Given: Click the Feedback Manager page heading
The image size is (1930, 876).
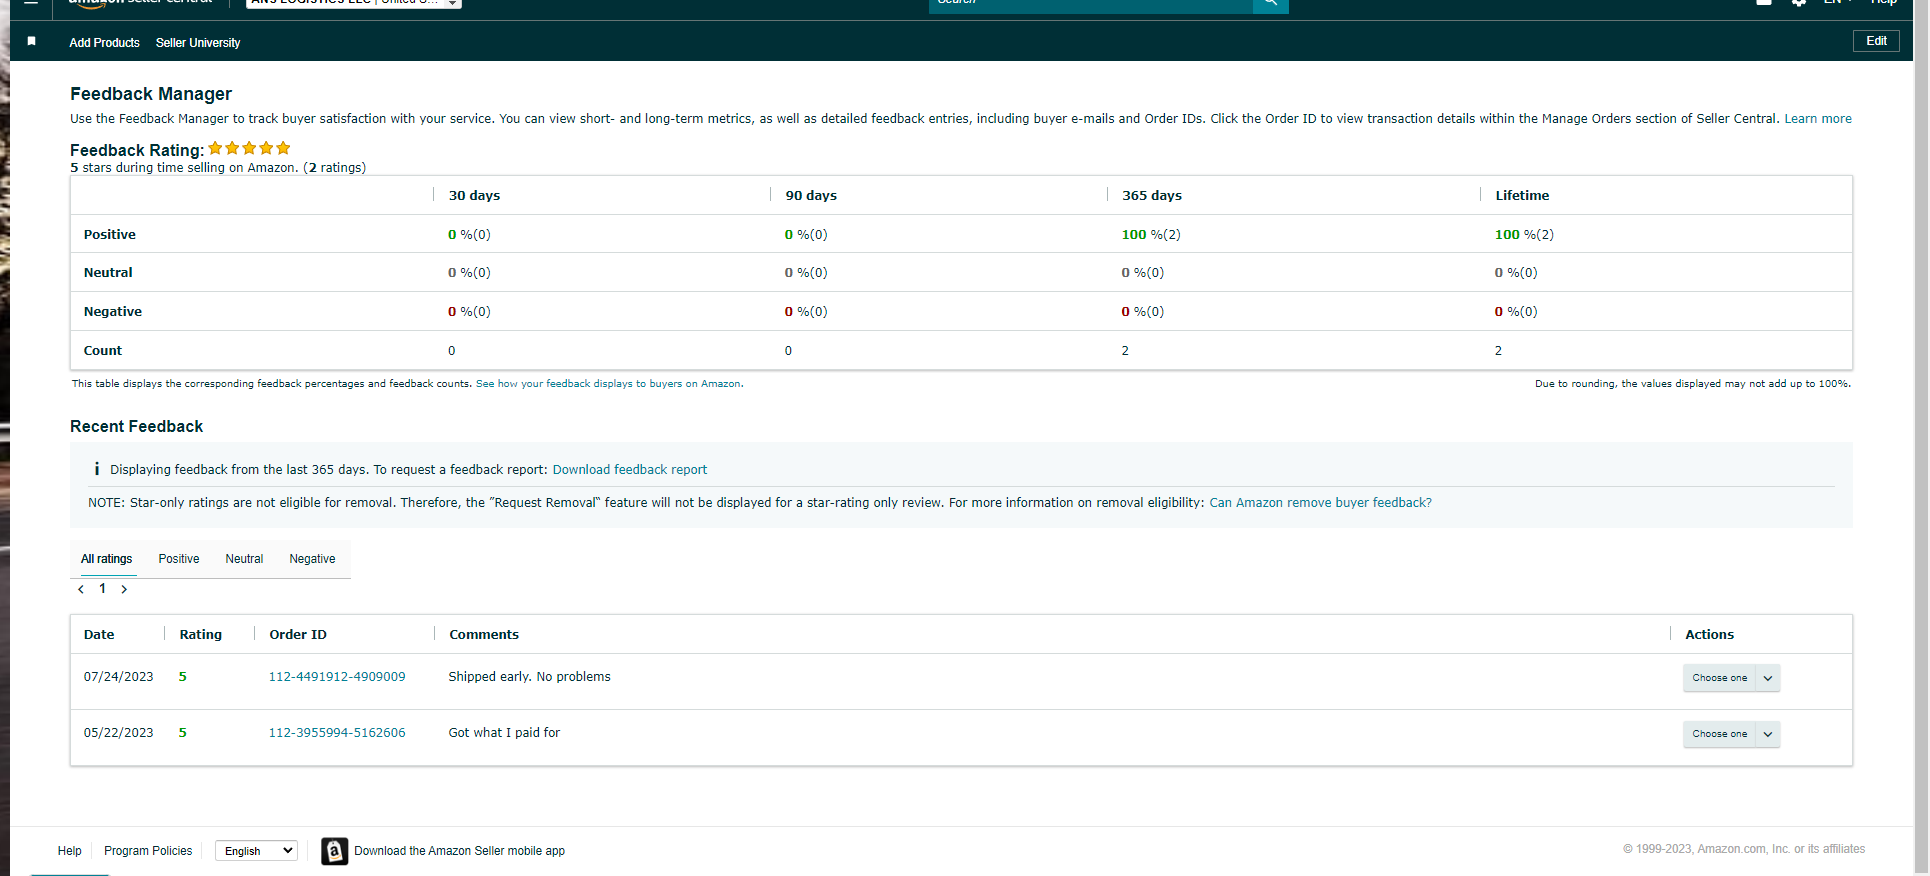Looking at the screenshot, I should tap(151, 94).
